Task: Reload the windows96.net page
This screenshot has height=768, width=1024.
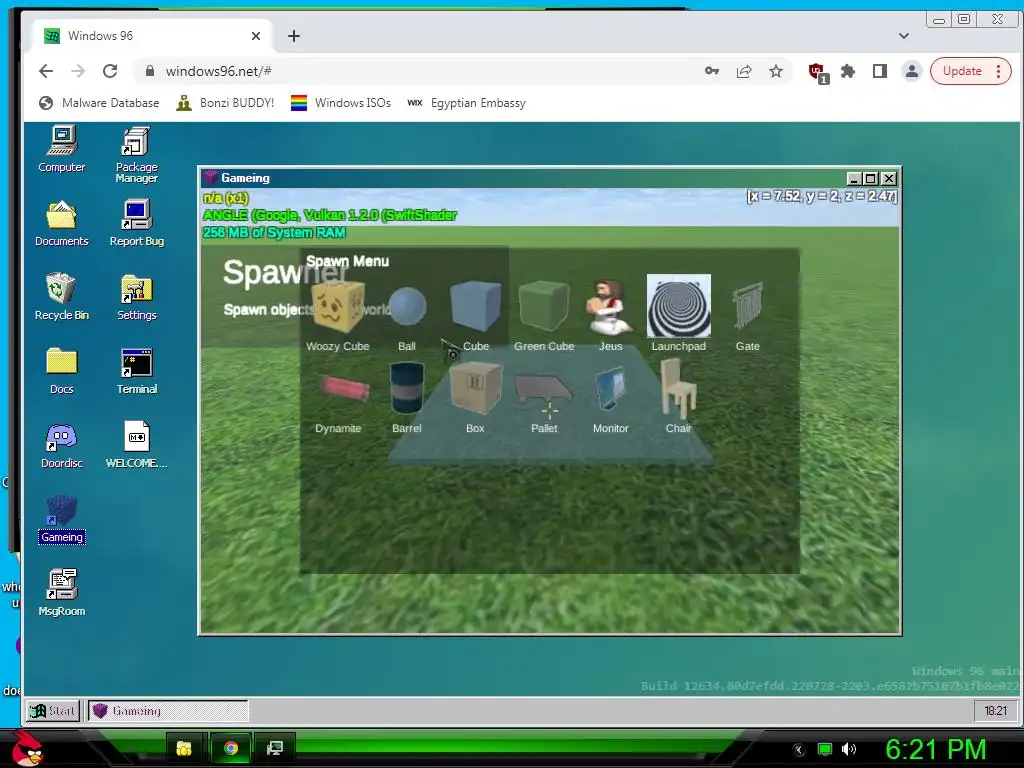Action: coord(110,71)
